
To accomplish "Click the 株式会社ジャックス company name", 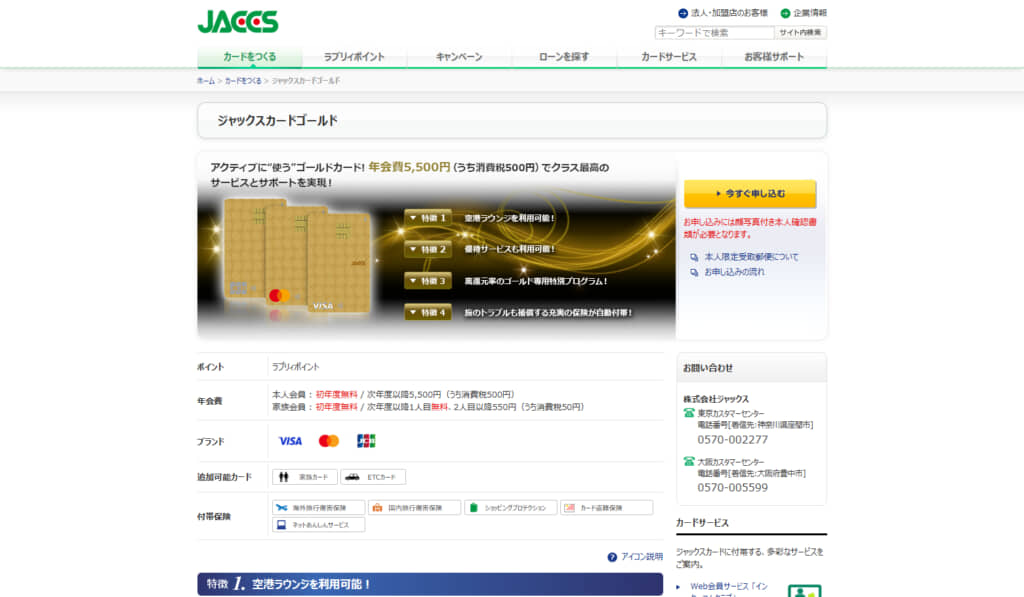I will click(x=716, y=399).
